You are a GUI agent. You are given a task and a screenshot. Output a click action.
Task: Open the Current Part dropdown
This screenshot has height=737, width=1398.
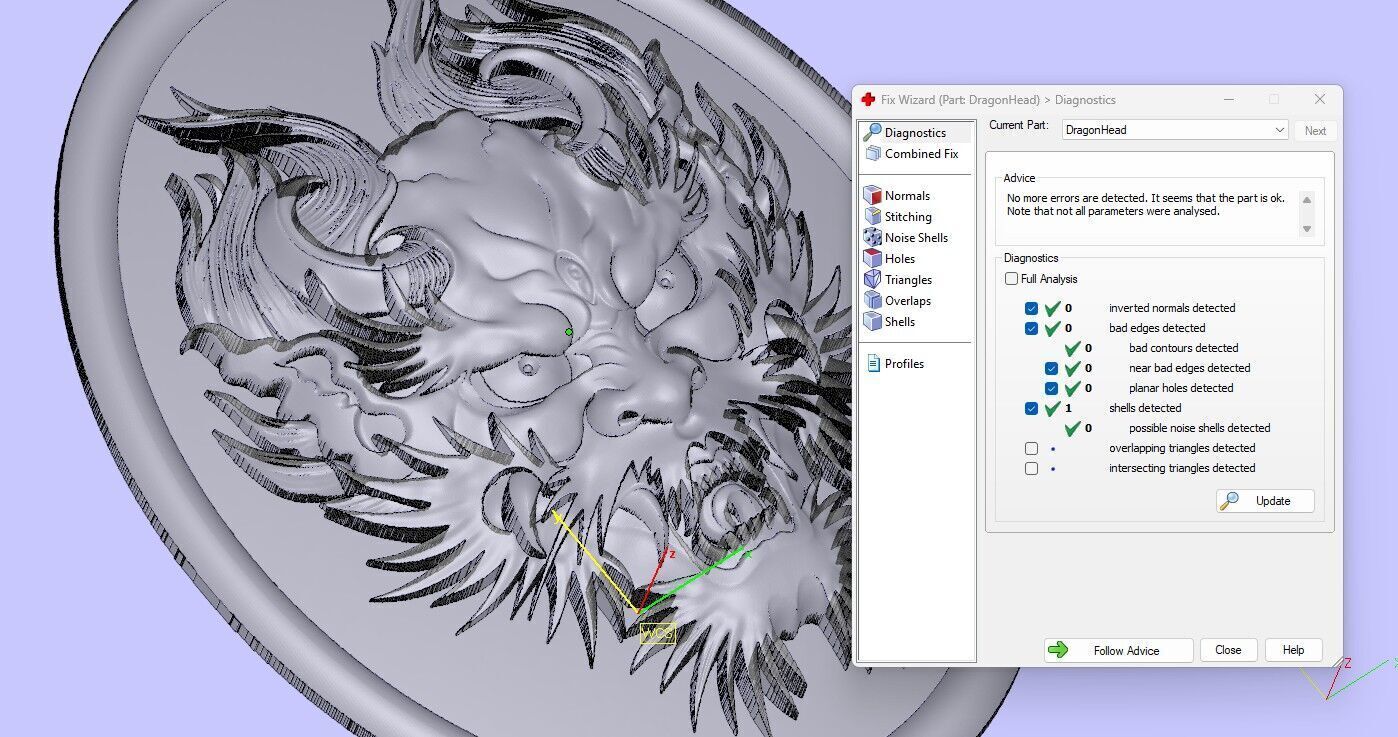[x=1174, y=130]
